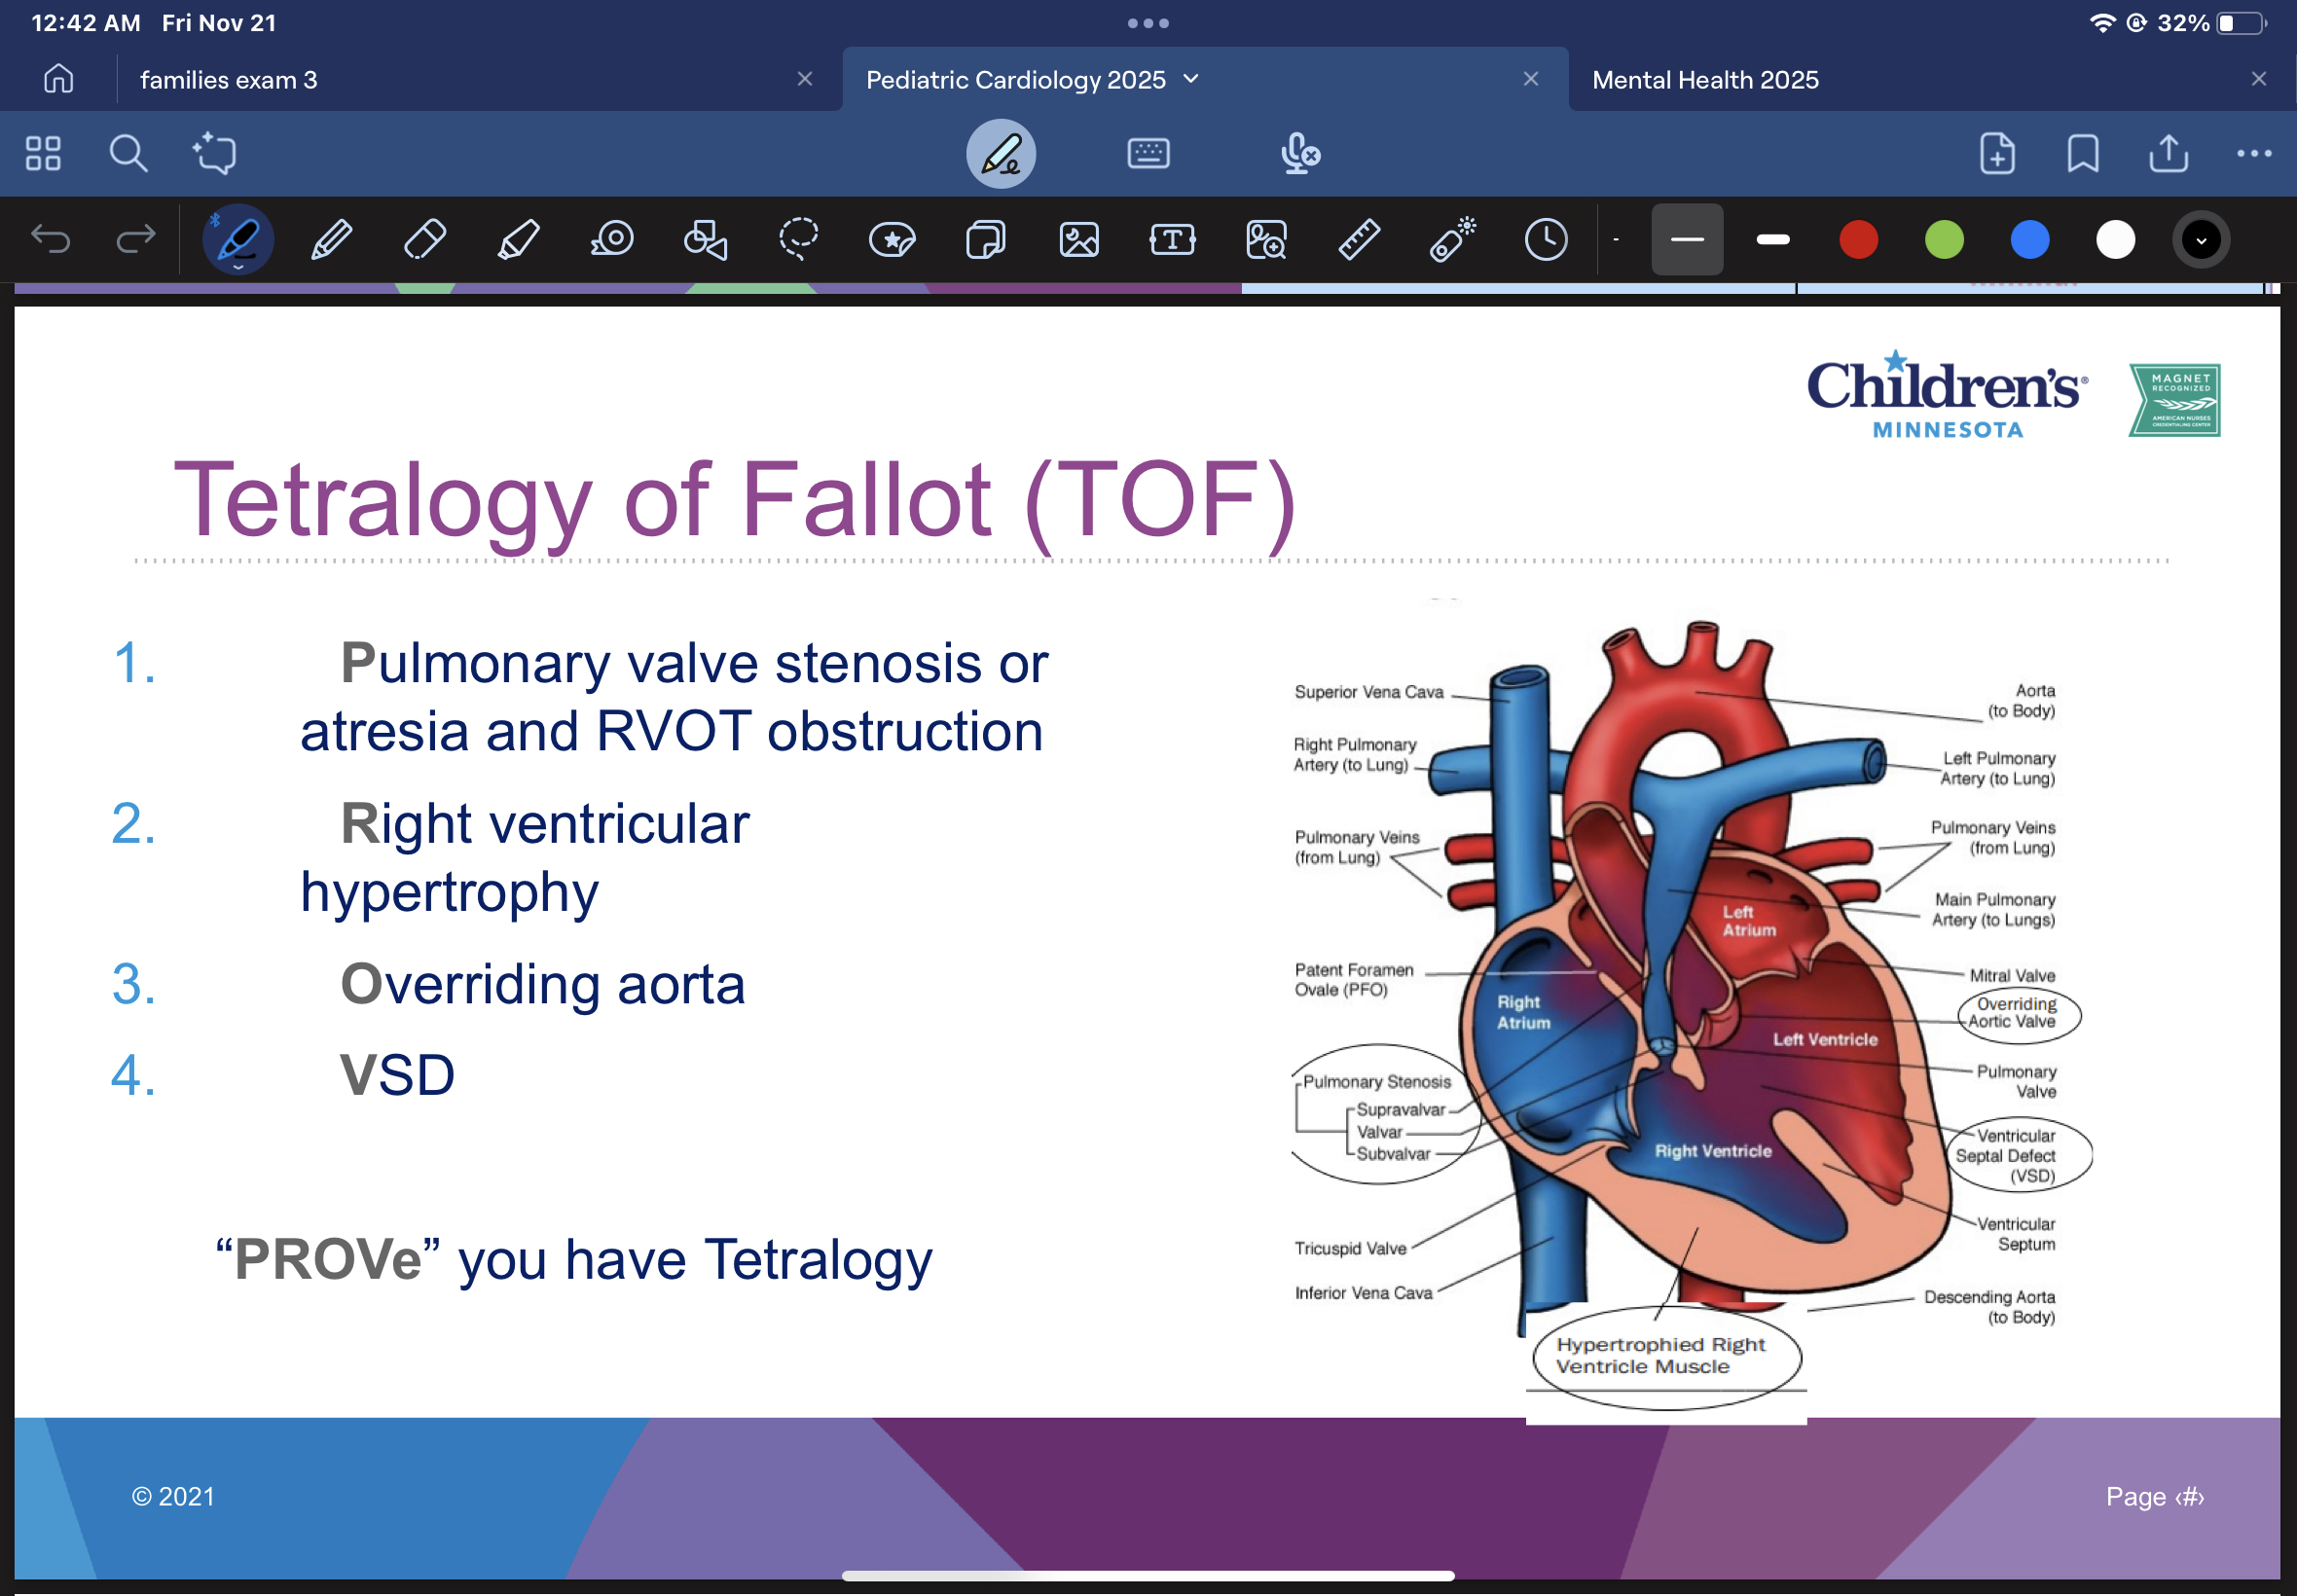Switch to the Mental Health 2025 tab
The height and width of the screenshot is (1596, 2297).
click(x=1706, y=79)
